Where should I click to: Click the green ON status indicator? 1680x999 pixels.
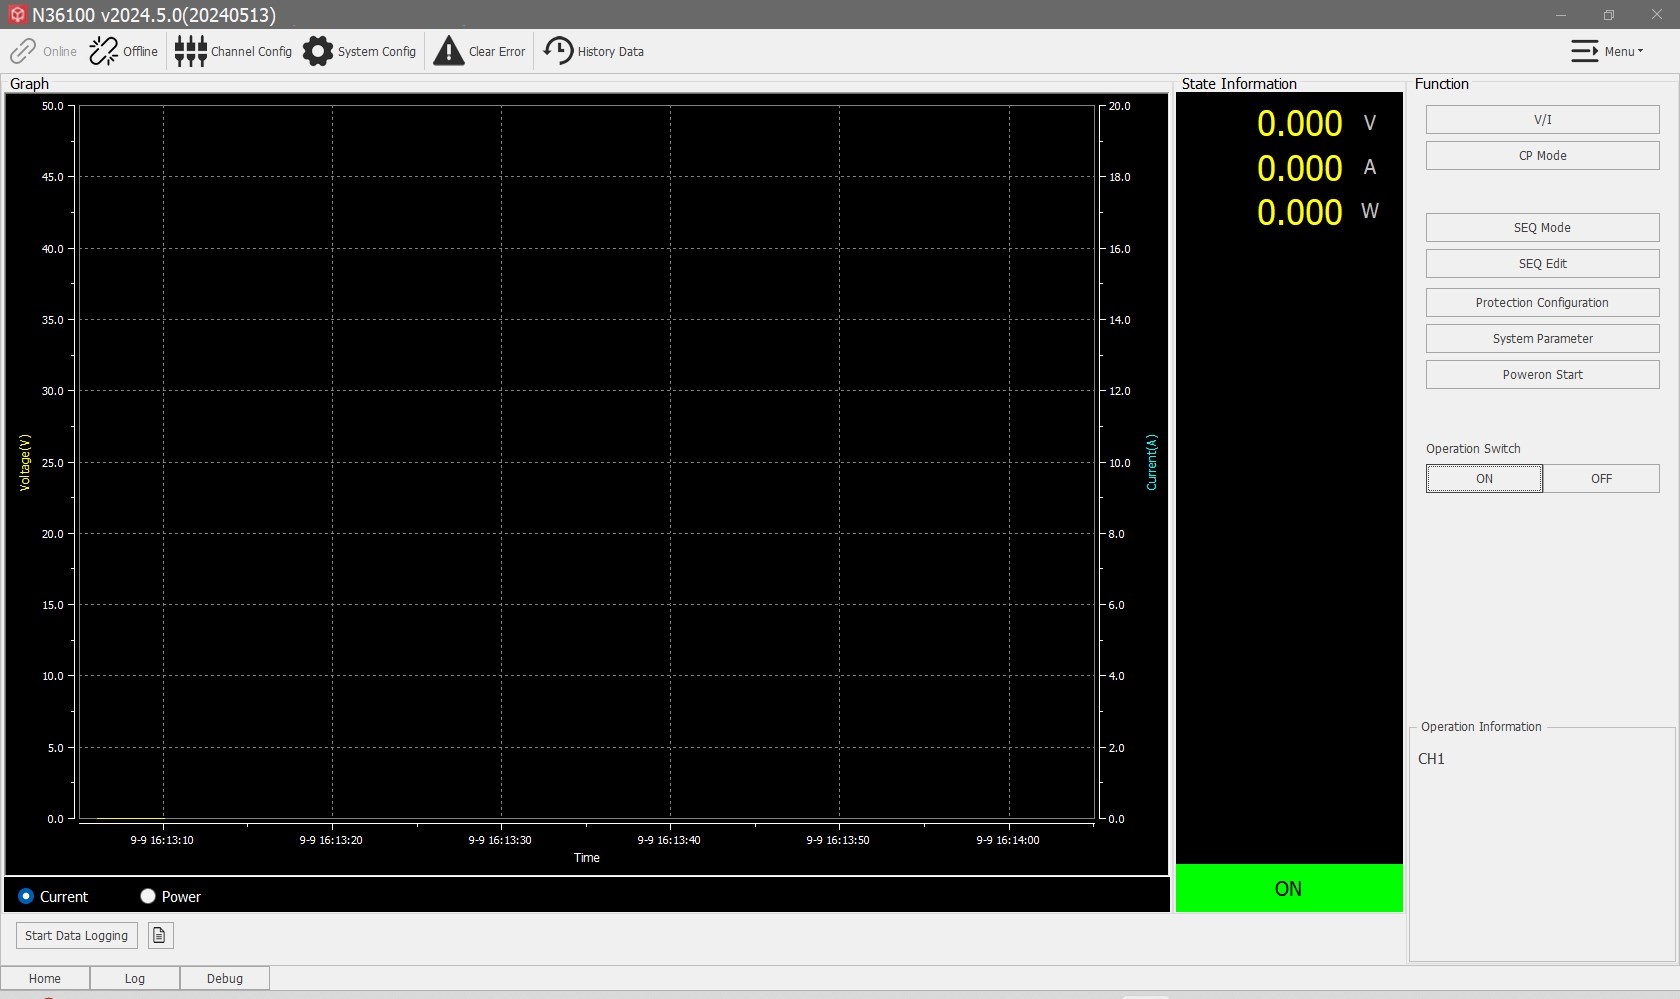(1289, 888)
